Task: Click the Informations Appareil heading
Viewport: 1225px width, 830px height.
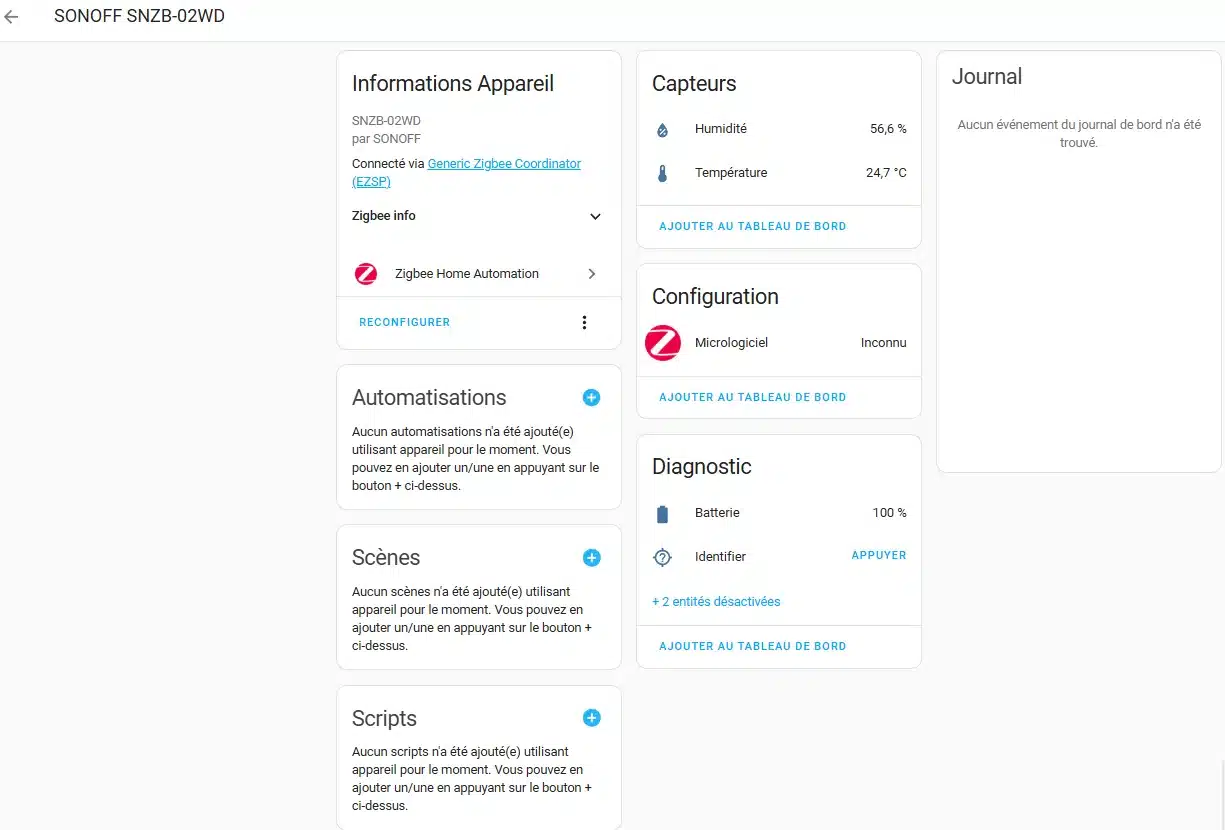Action: pos(453,84)
